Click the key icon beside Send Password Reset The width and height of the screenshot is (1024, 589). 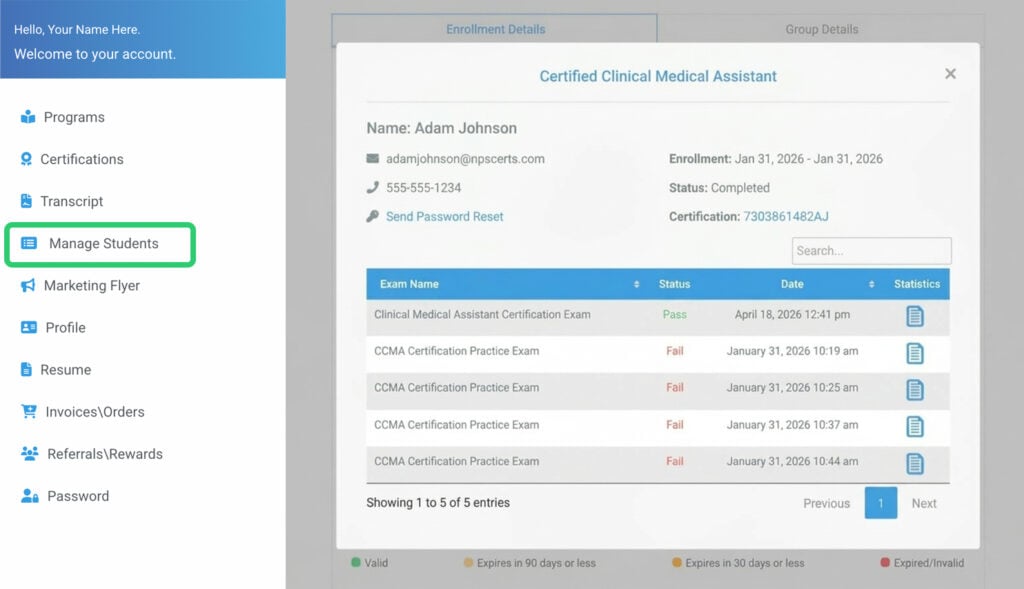click(372, 216)
